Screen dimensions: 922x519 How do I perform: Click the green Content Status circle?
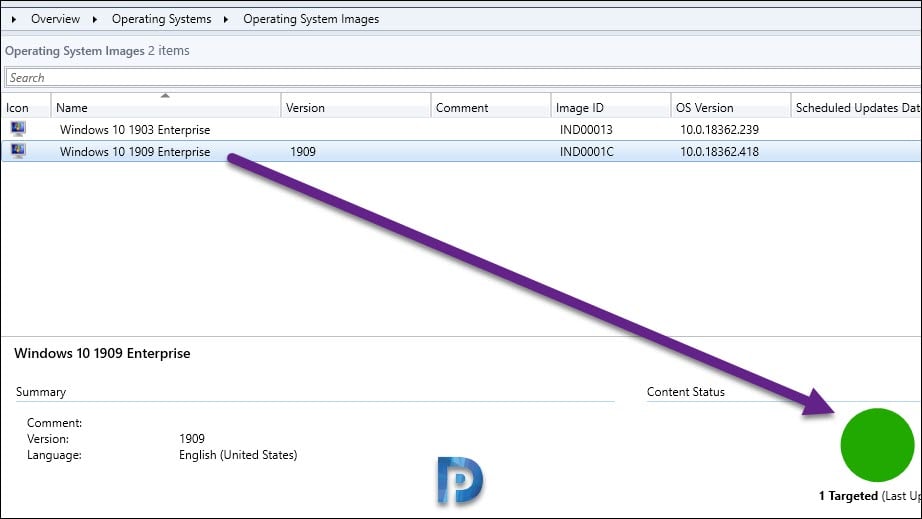tap(877, 445)
